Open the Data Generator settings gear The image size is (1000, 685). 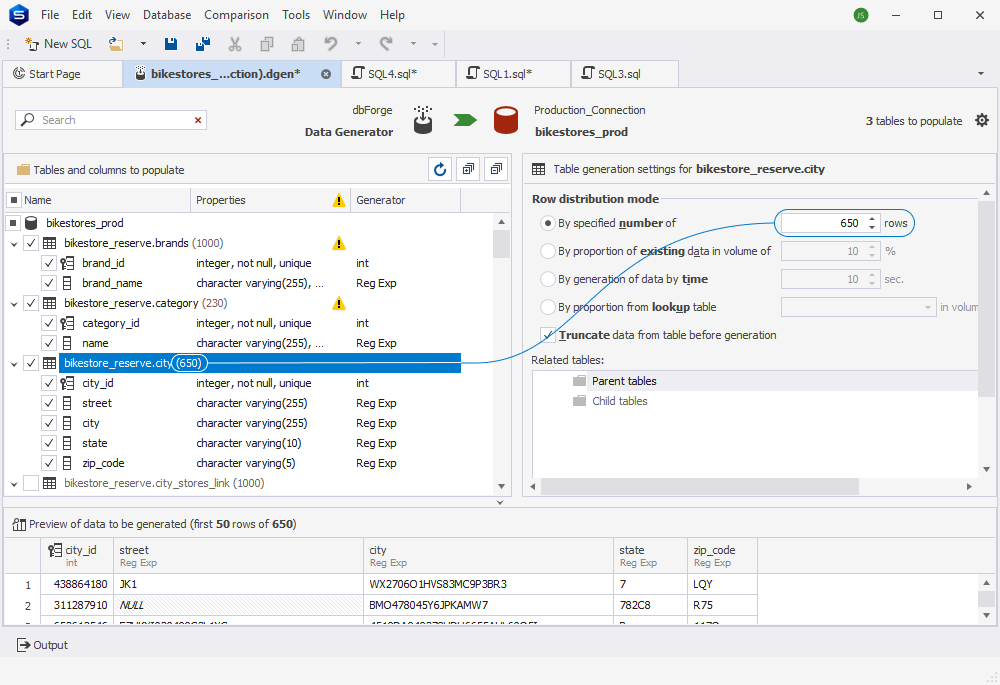point(982,120)
